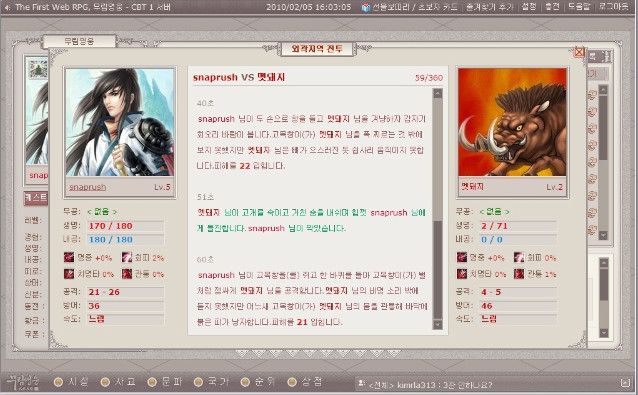Click the player's 관통 penetration stat icon
The height and width of the screenshot is (395, 638).
(x=127, y=274)
